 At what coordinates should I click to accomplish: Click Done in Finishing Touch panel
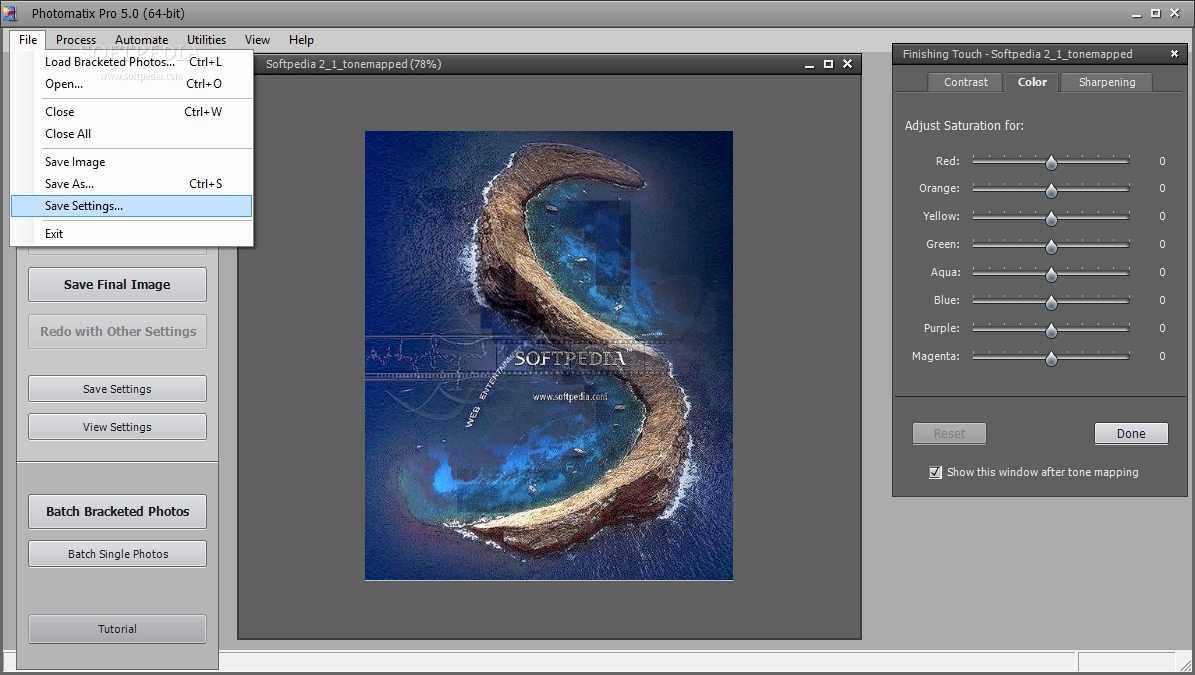click(x=1131, y=433)
